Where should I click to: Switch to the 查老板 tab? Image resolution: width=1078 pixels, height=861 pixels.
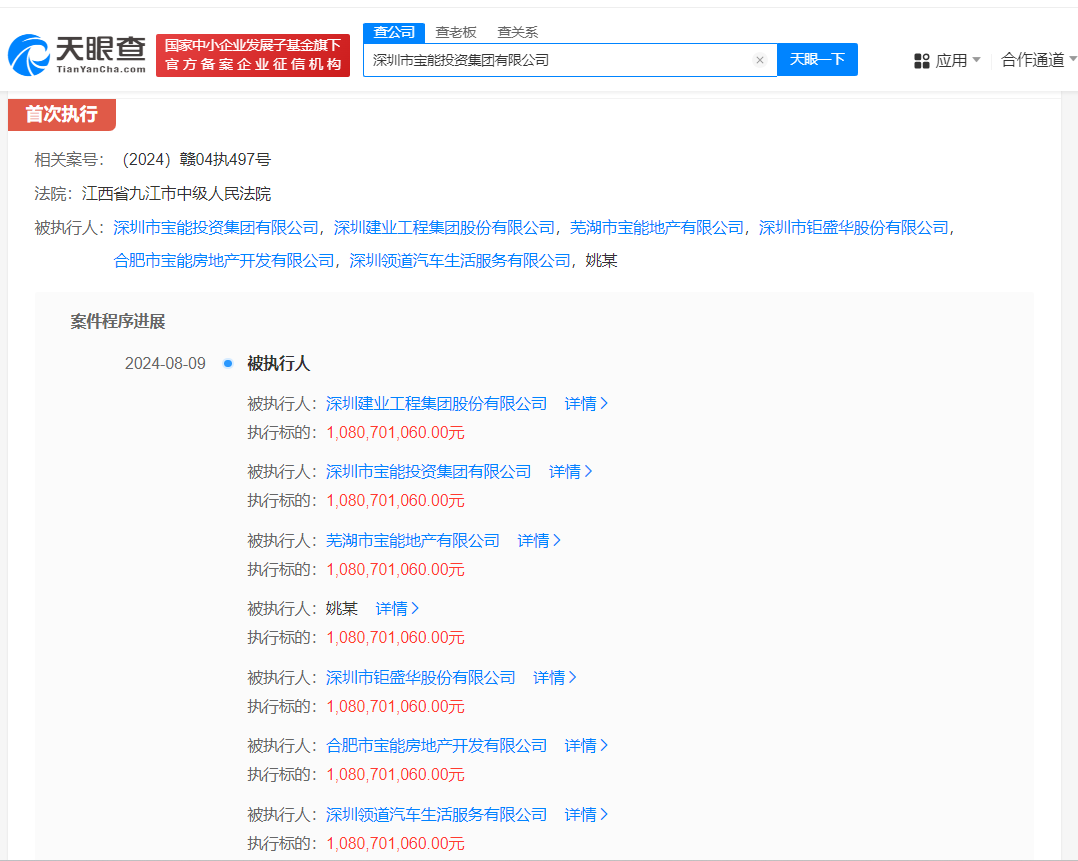pos(455,32)
